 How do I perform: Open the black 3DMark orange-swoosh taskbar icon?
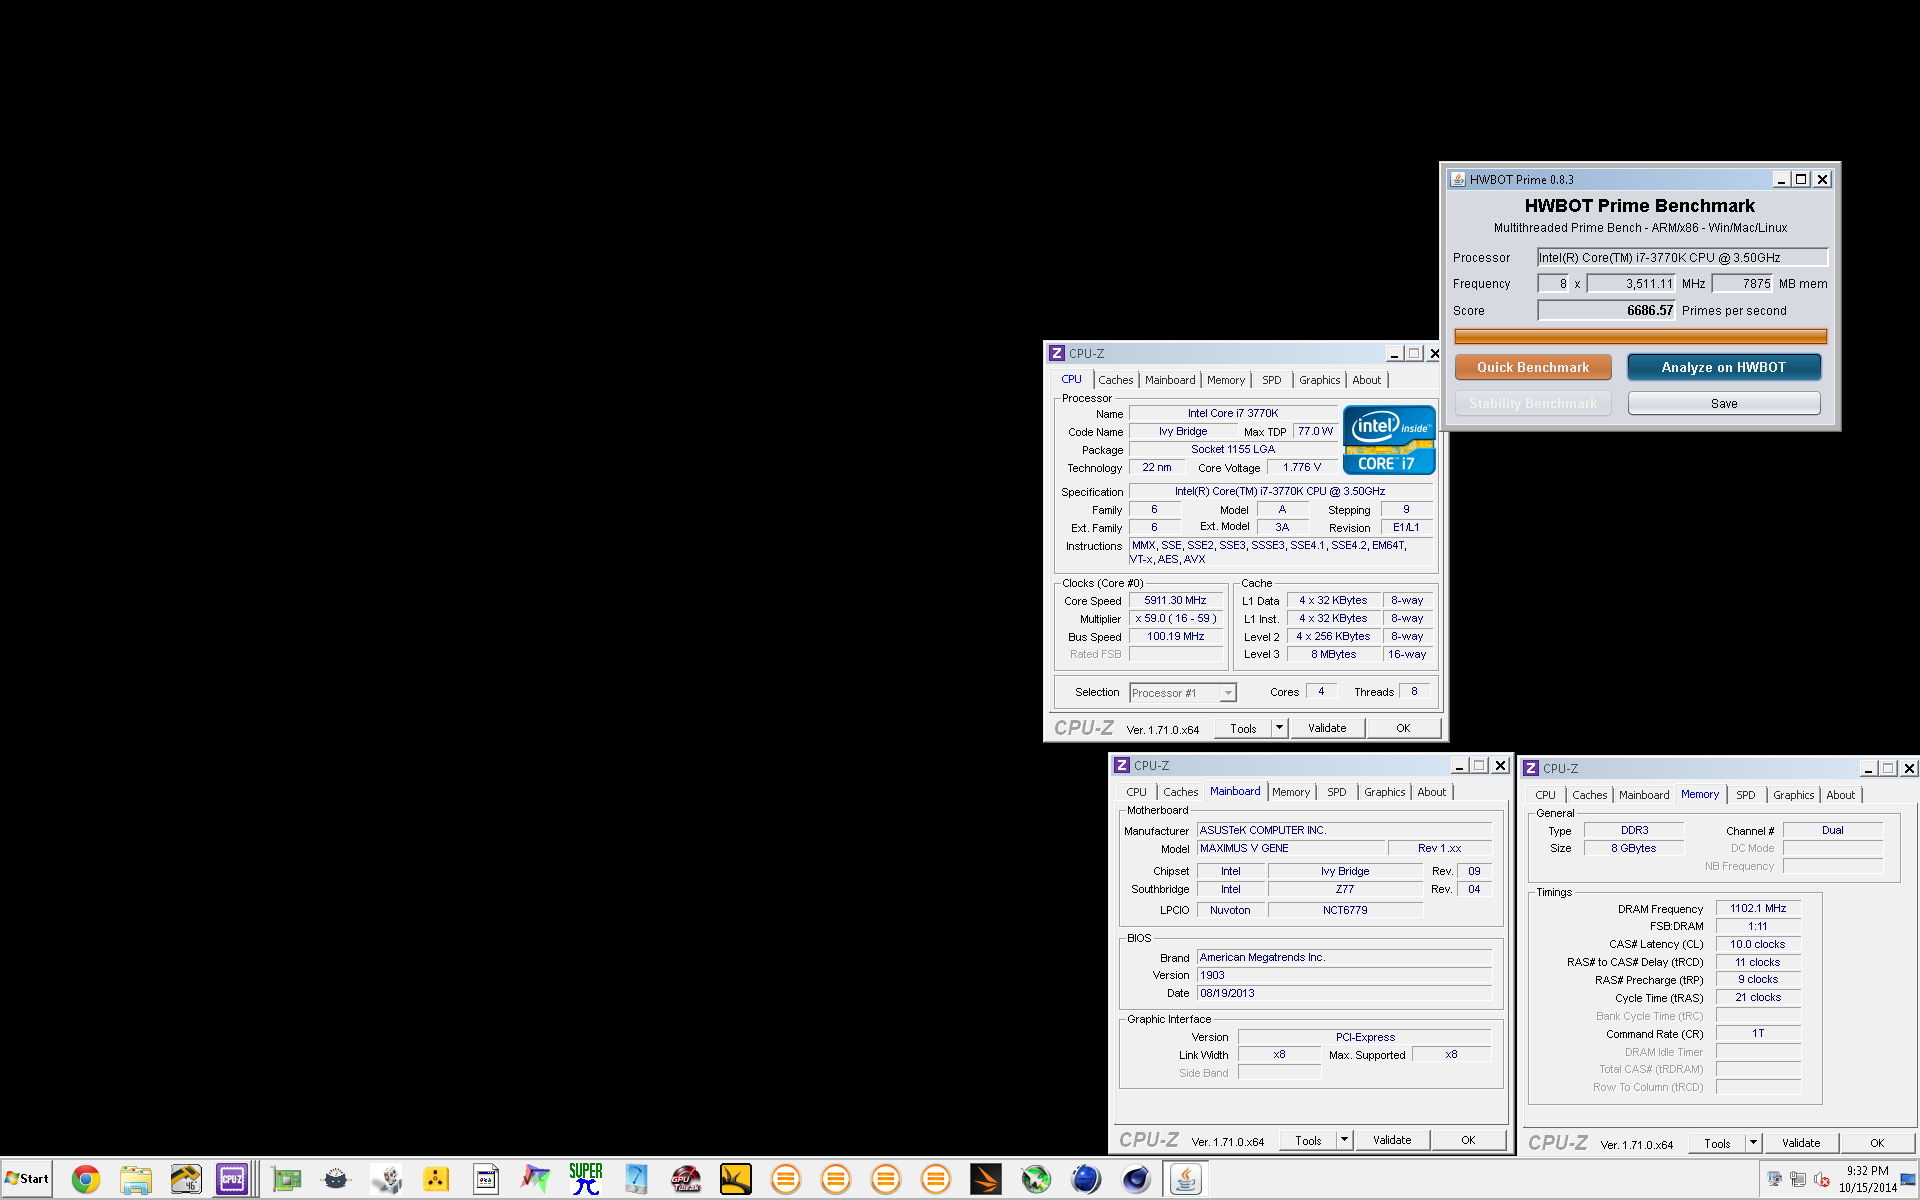click(x=986, y=1180)
